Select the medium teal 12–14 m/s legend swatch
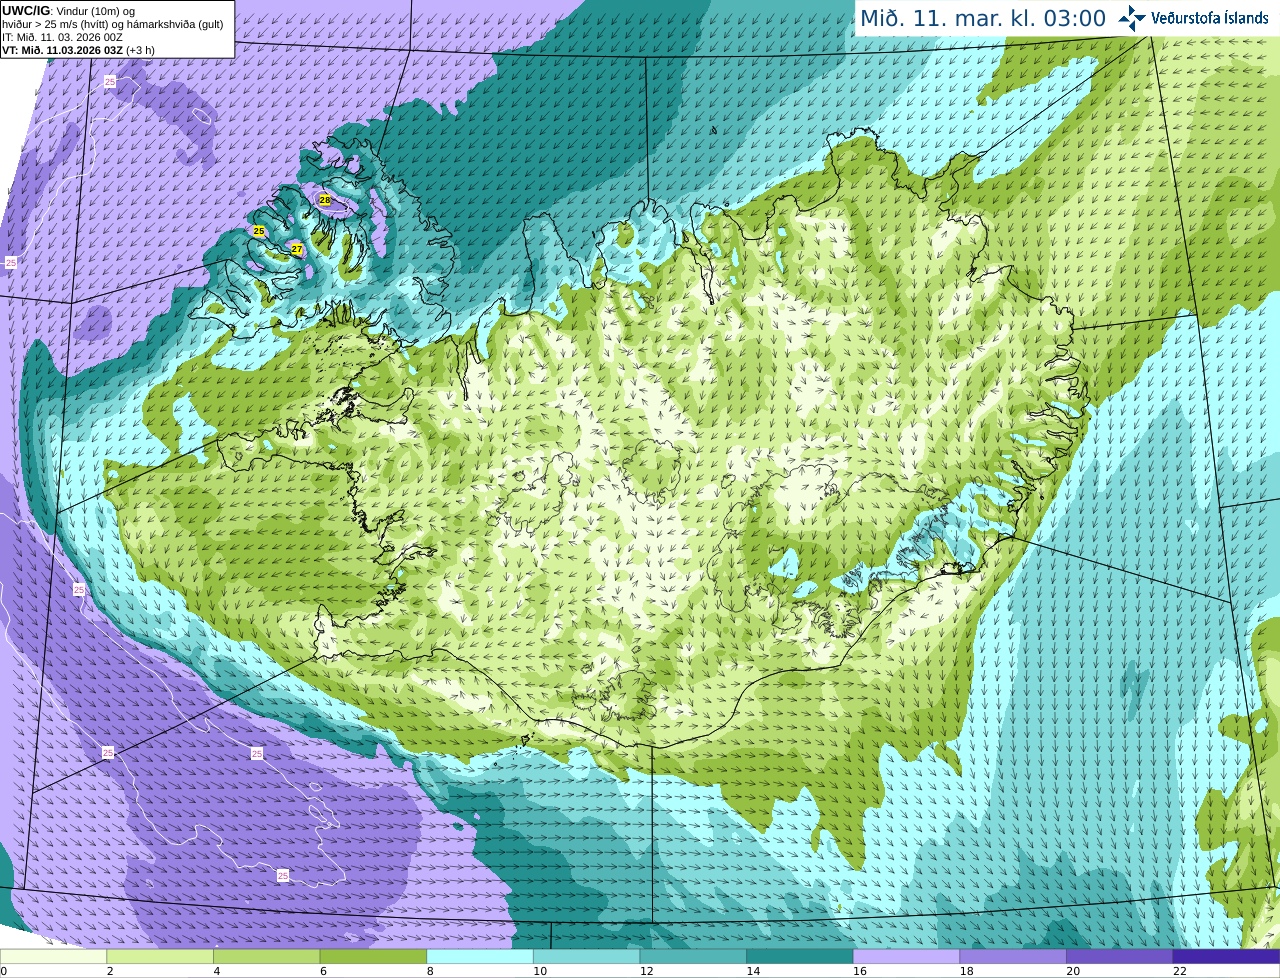The height and width of the screenshot is (978, 1280). click(x=693, y=956)
